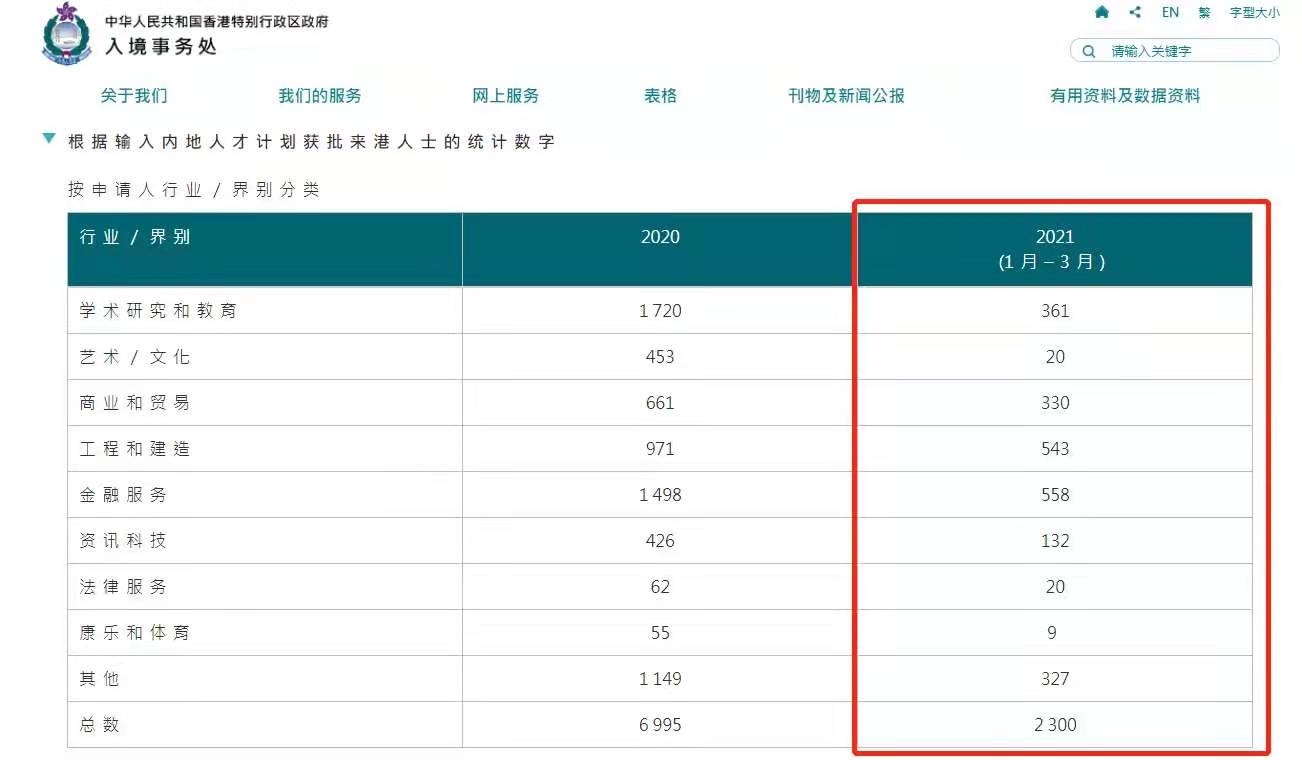Open the 网上服务 menu

click(506, 96)
